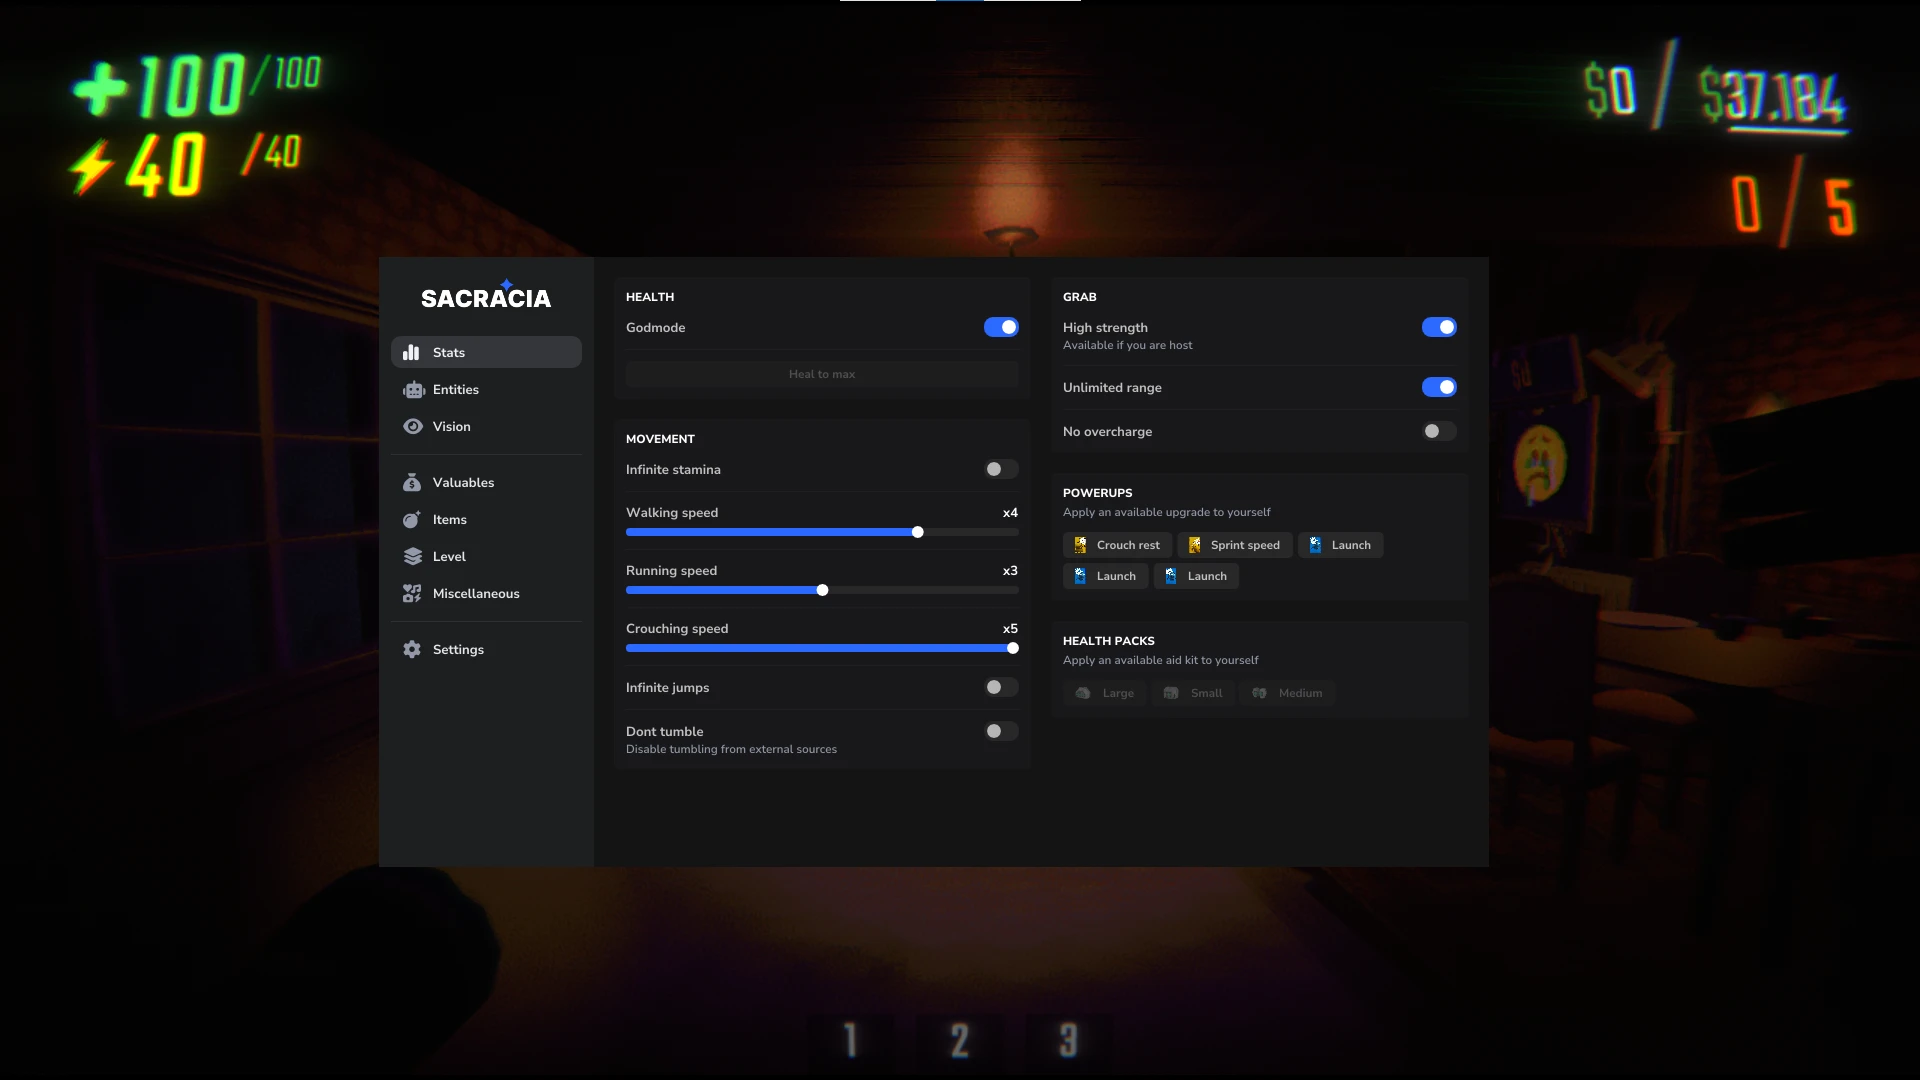
Task: Open the Vision section
Action: click(x=450, y=426)
